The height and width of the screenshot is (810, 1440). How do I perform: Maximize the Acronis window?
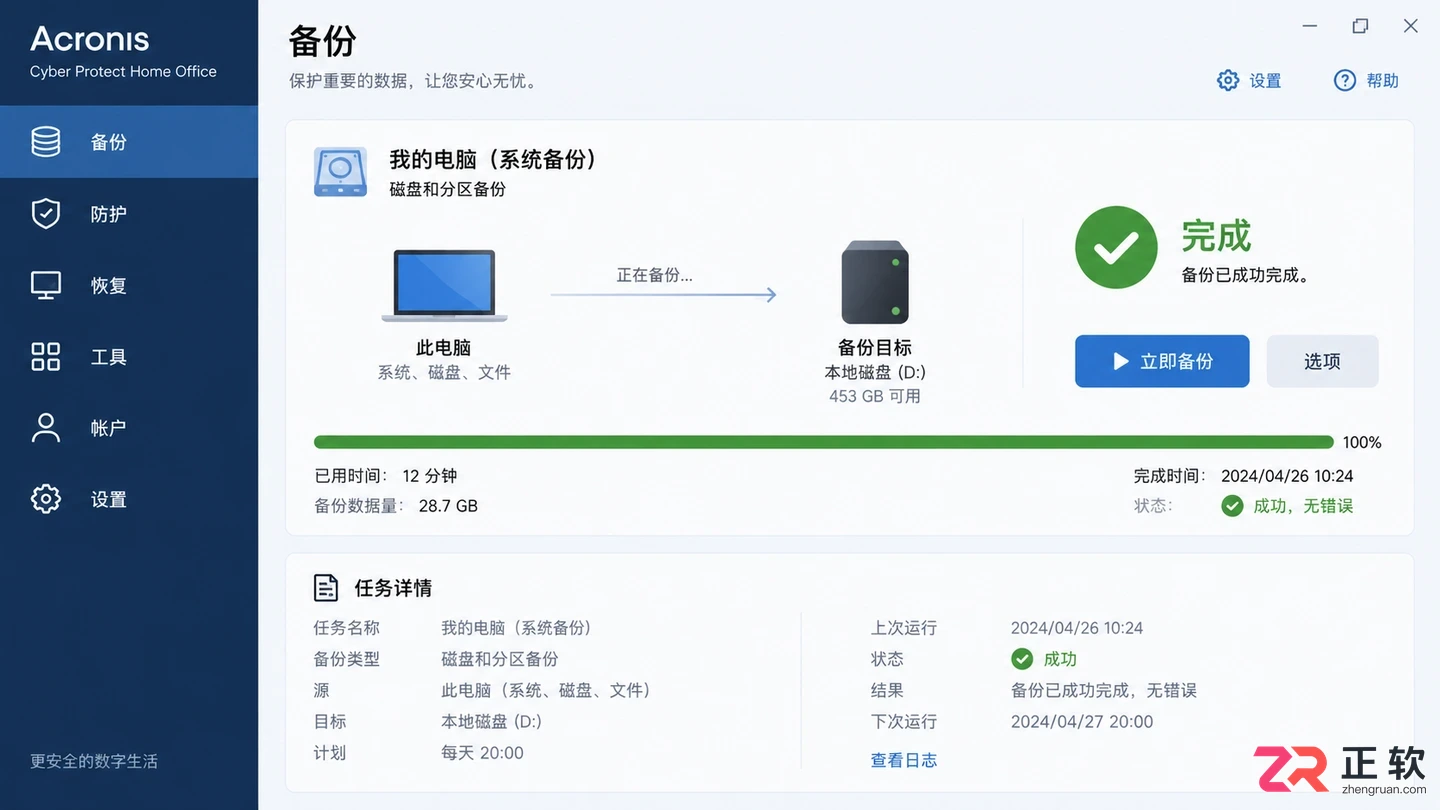(1360, 27)
